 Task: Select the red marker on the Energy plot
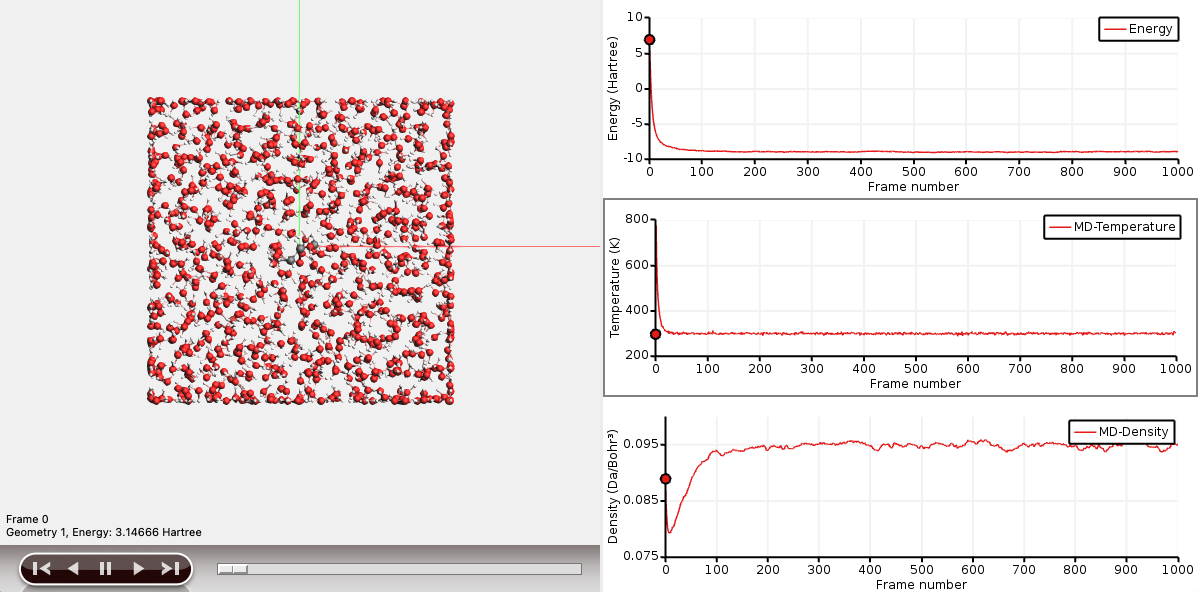pos(651,41)
